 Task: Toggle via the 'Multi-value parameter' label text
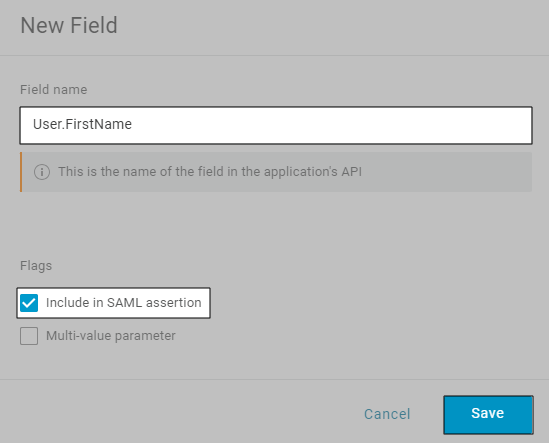[111, 336]
